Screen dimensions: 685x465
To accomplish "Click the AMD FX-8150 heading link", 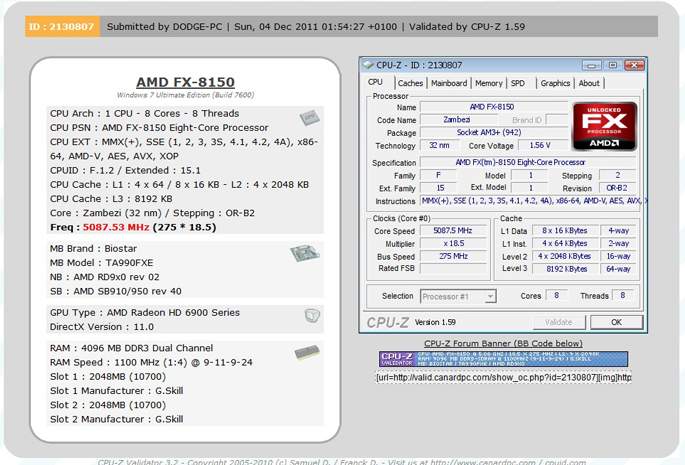I will (x=185, y=82).
